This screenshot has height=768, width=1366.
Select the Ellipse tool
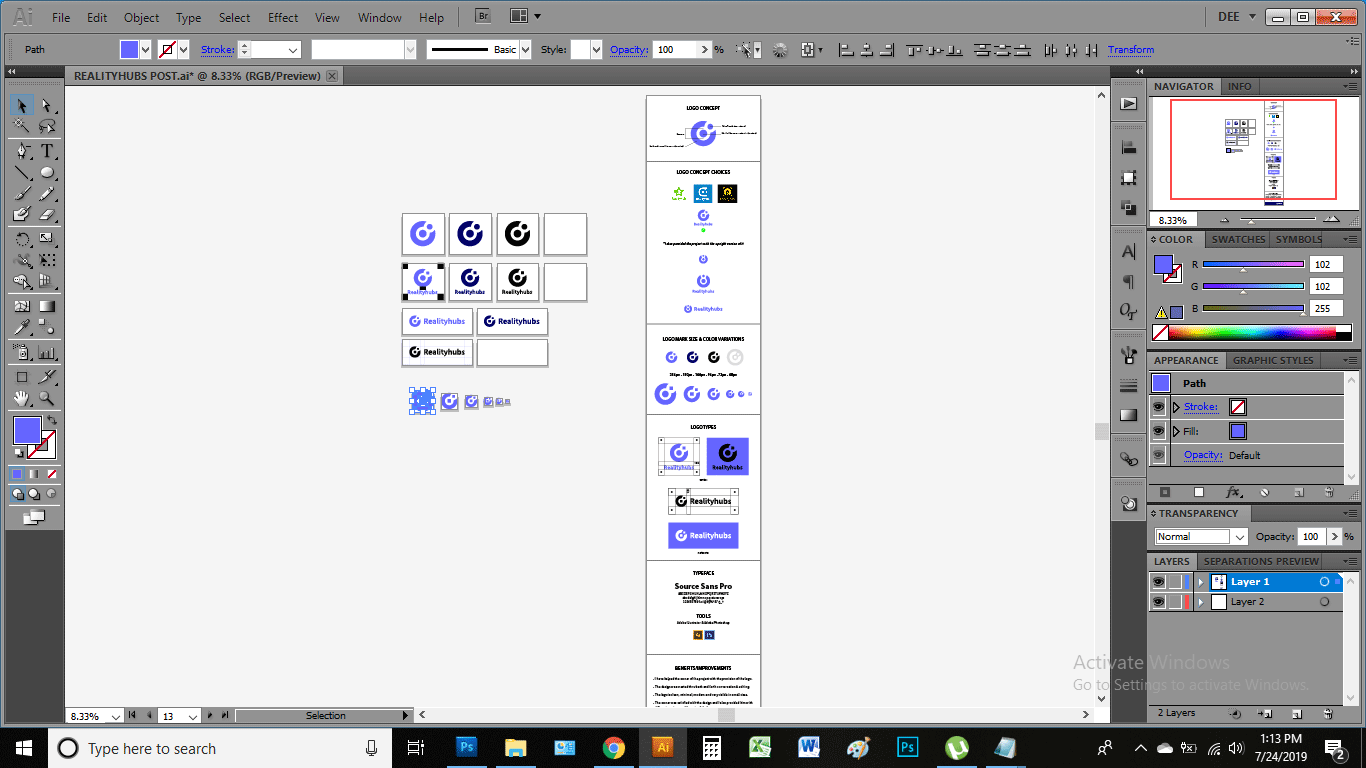47,172
